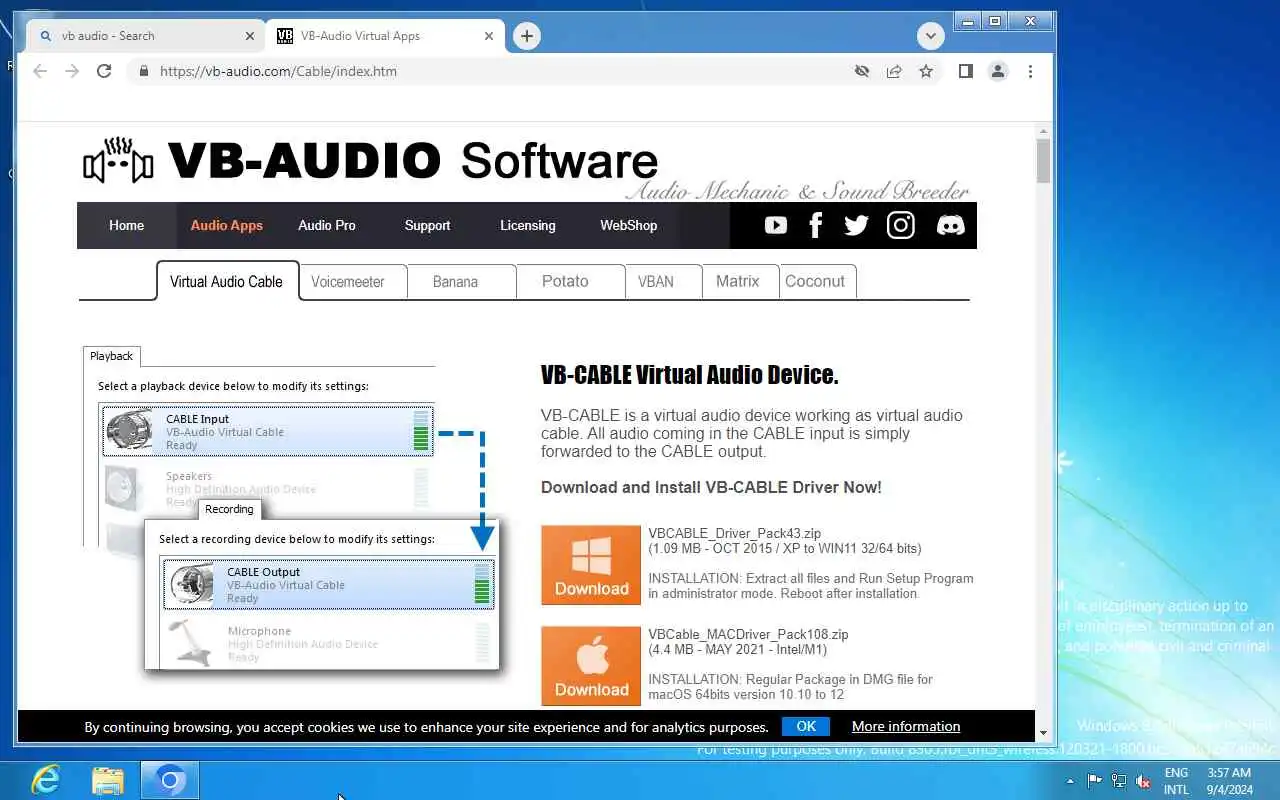Select the Virtual Audio Cable tab

[227, 281]
